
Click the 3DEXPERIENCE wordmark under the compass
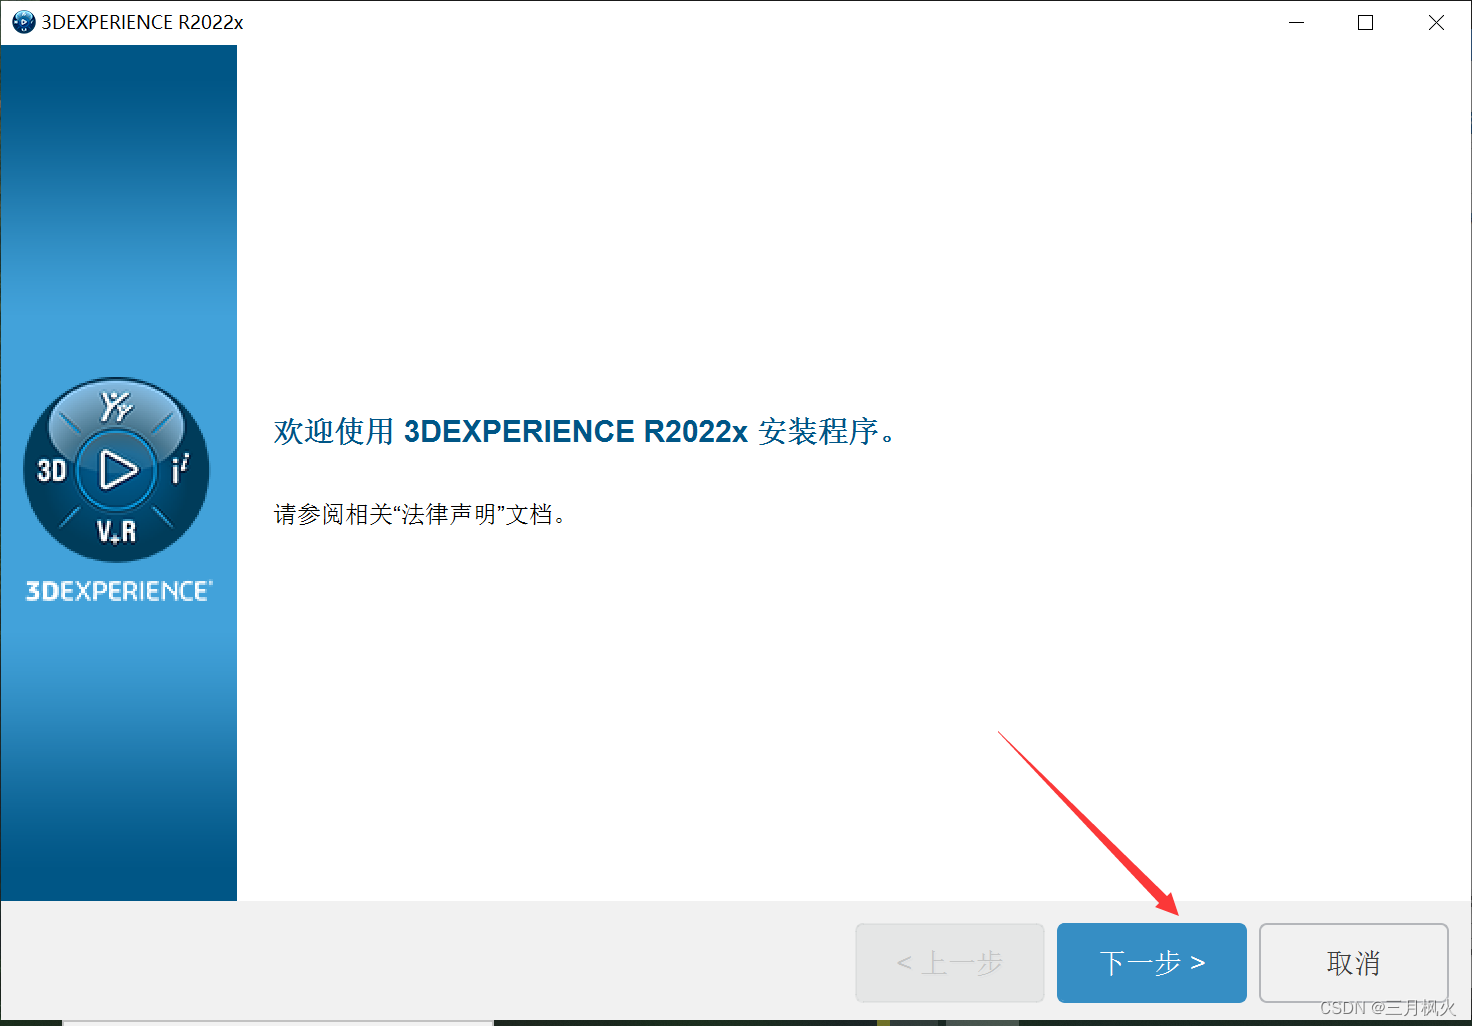pos(119,591)
